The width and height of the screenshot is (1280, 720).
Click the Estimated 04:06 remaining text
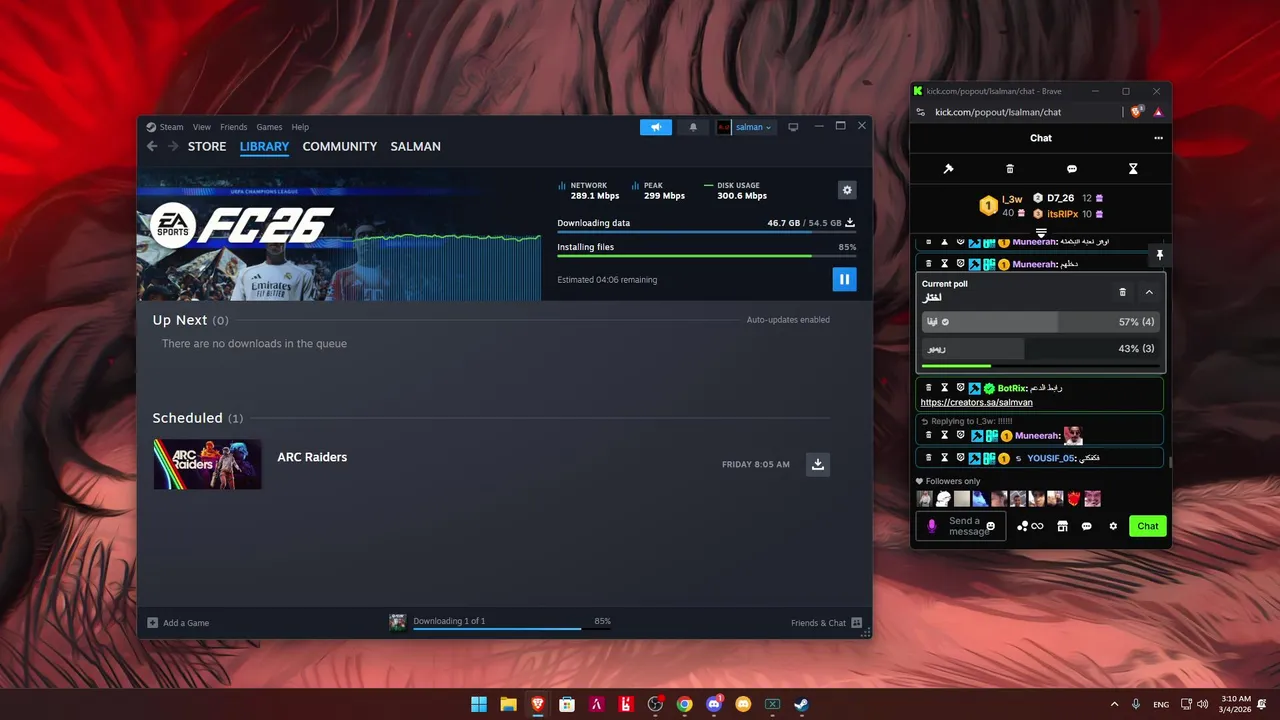(607, 280)
